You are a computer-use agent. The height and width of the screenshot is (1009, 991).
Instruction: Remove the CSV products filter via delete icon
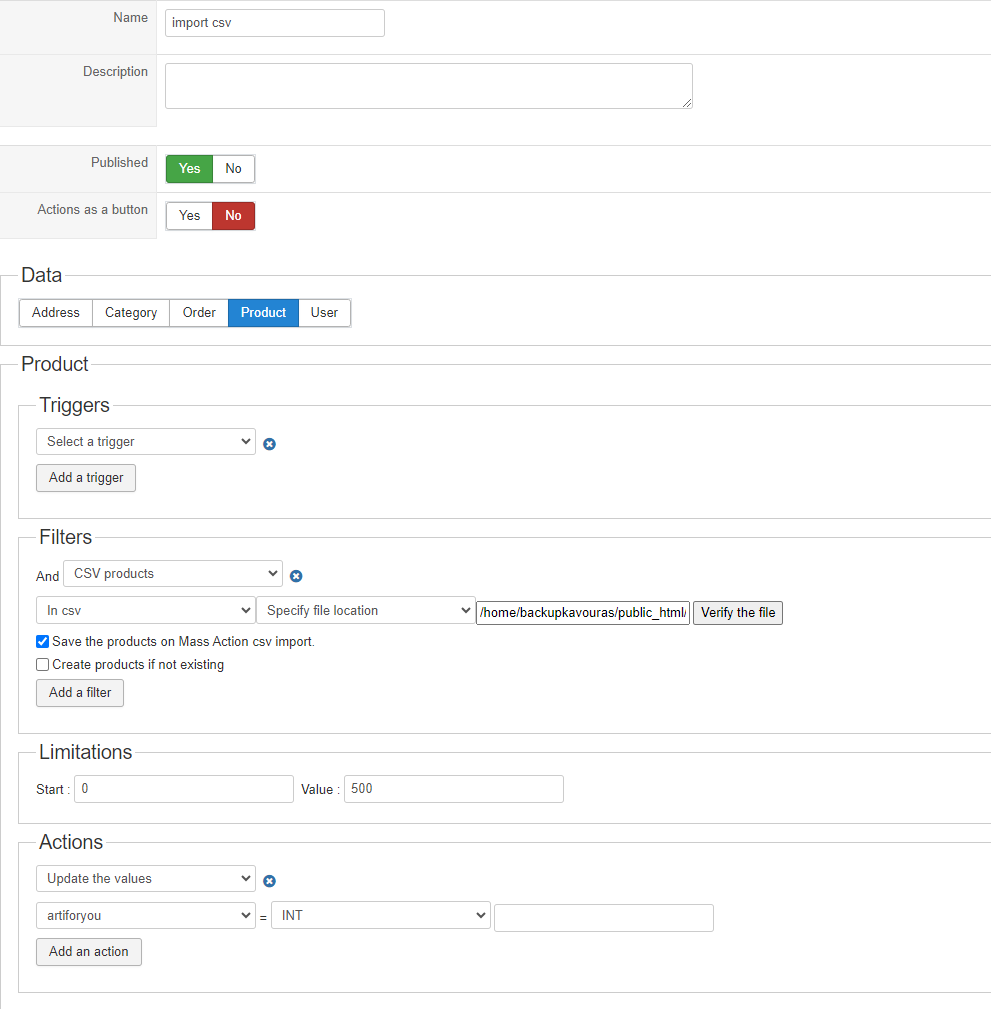click(x=296, y=576)
